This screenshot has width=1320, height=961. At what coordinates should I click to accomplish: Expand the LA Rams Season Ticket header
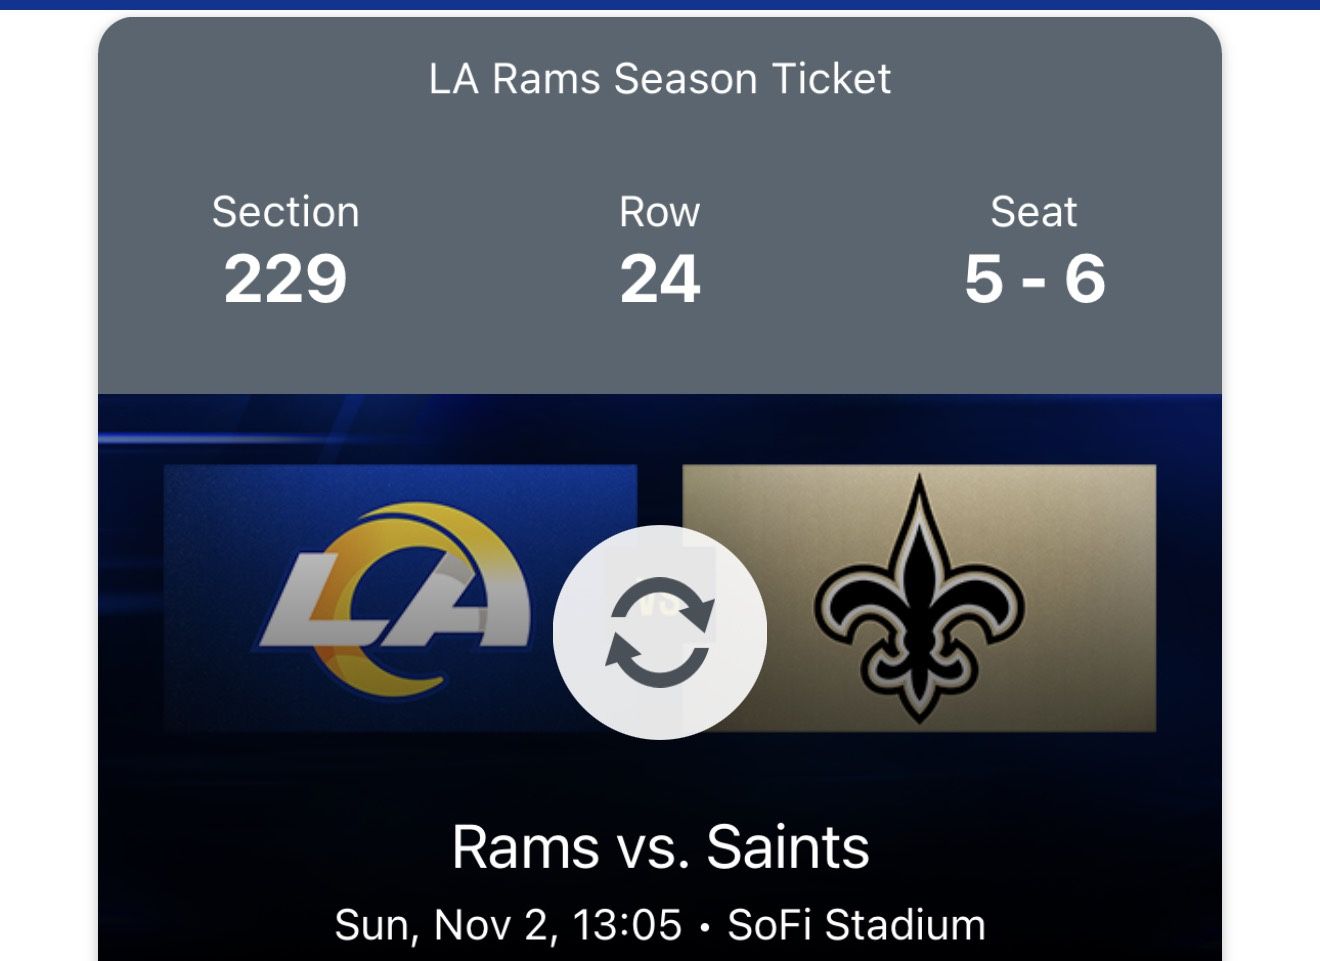[x=659, y=78]
